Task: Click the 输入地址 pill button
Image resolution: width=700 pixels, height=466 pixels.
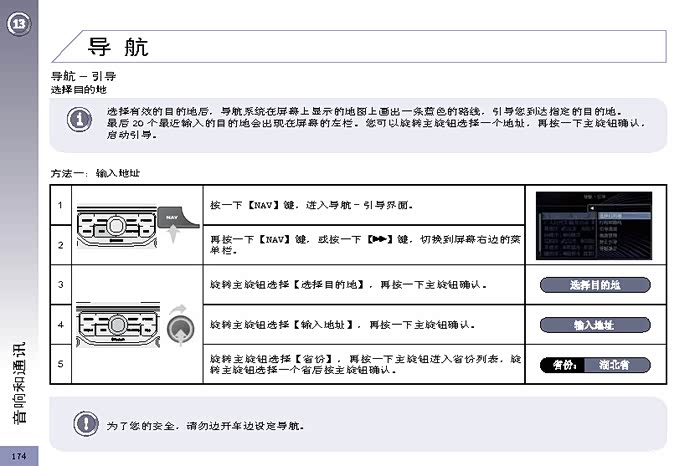Action: pyautogui.click(x=595, y=325)
